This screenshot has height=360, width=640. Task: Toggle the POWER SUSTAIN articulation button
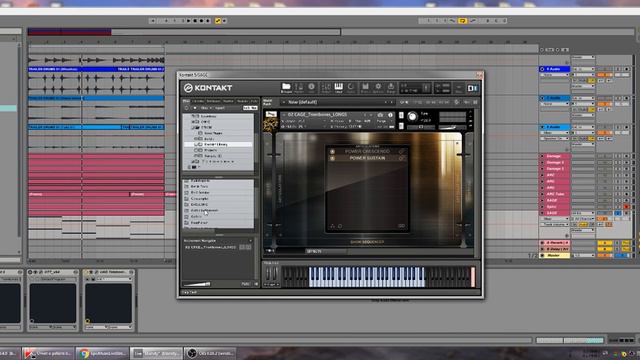click(x=332, y=158)
